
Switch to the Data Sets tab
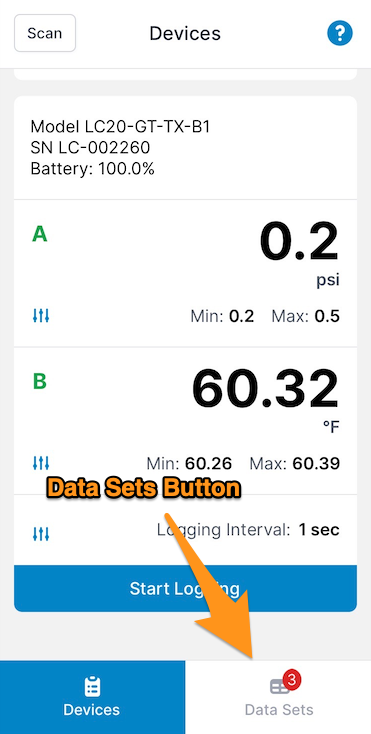278,697
